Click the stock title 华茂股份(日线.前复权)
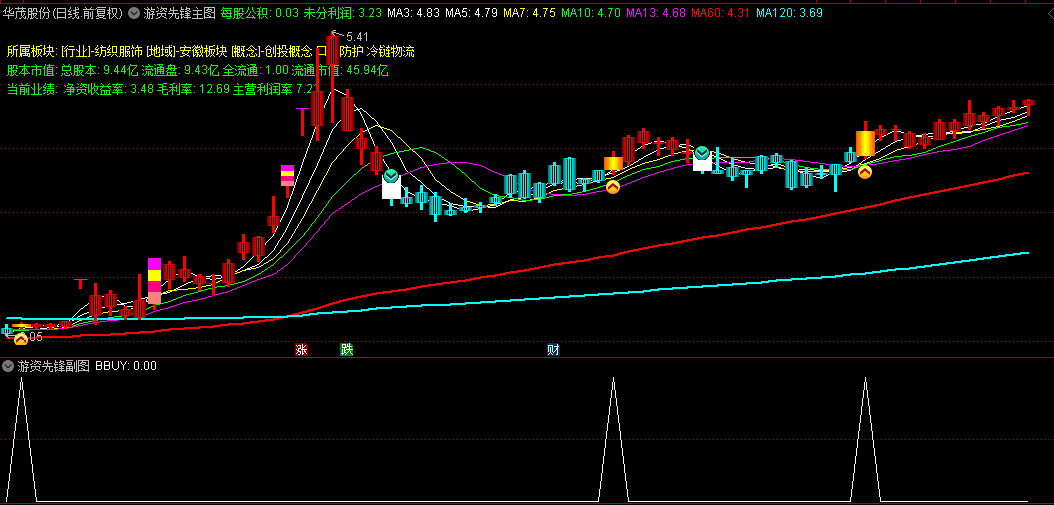This screenshot has height=505, width=1054. coord(63,12)
